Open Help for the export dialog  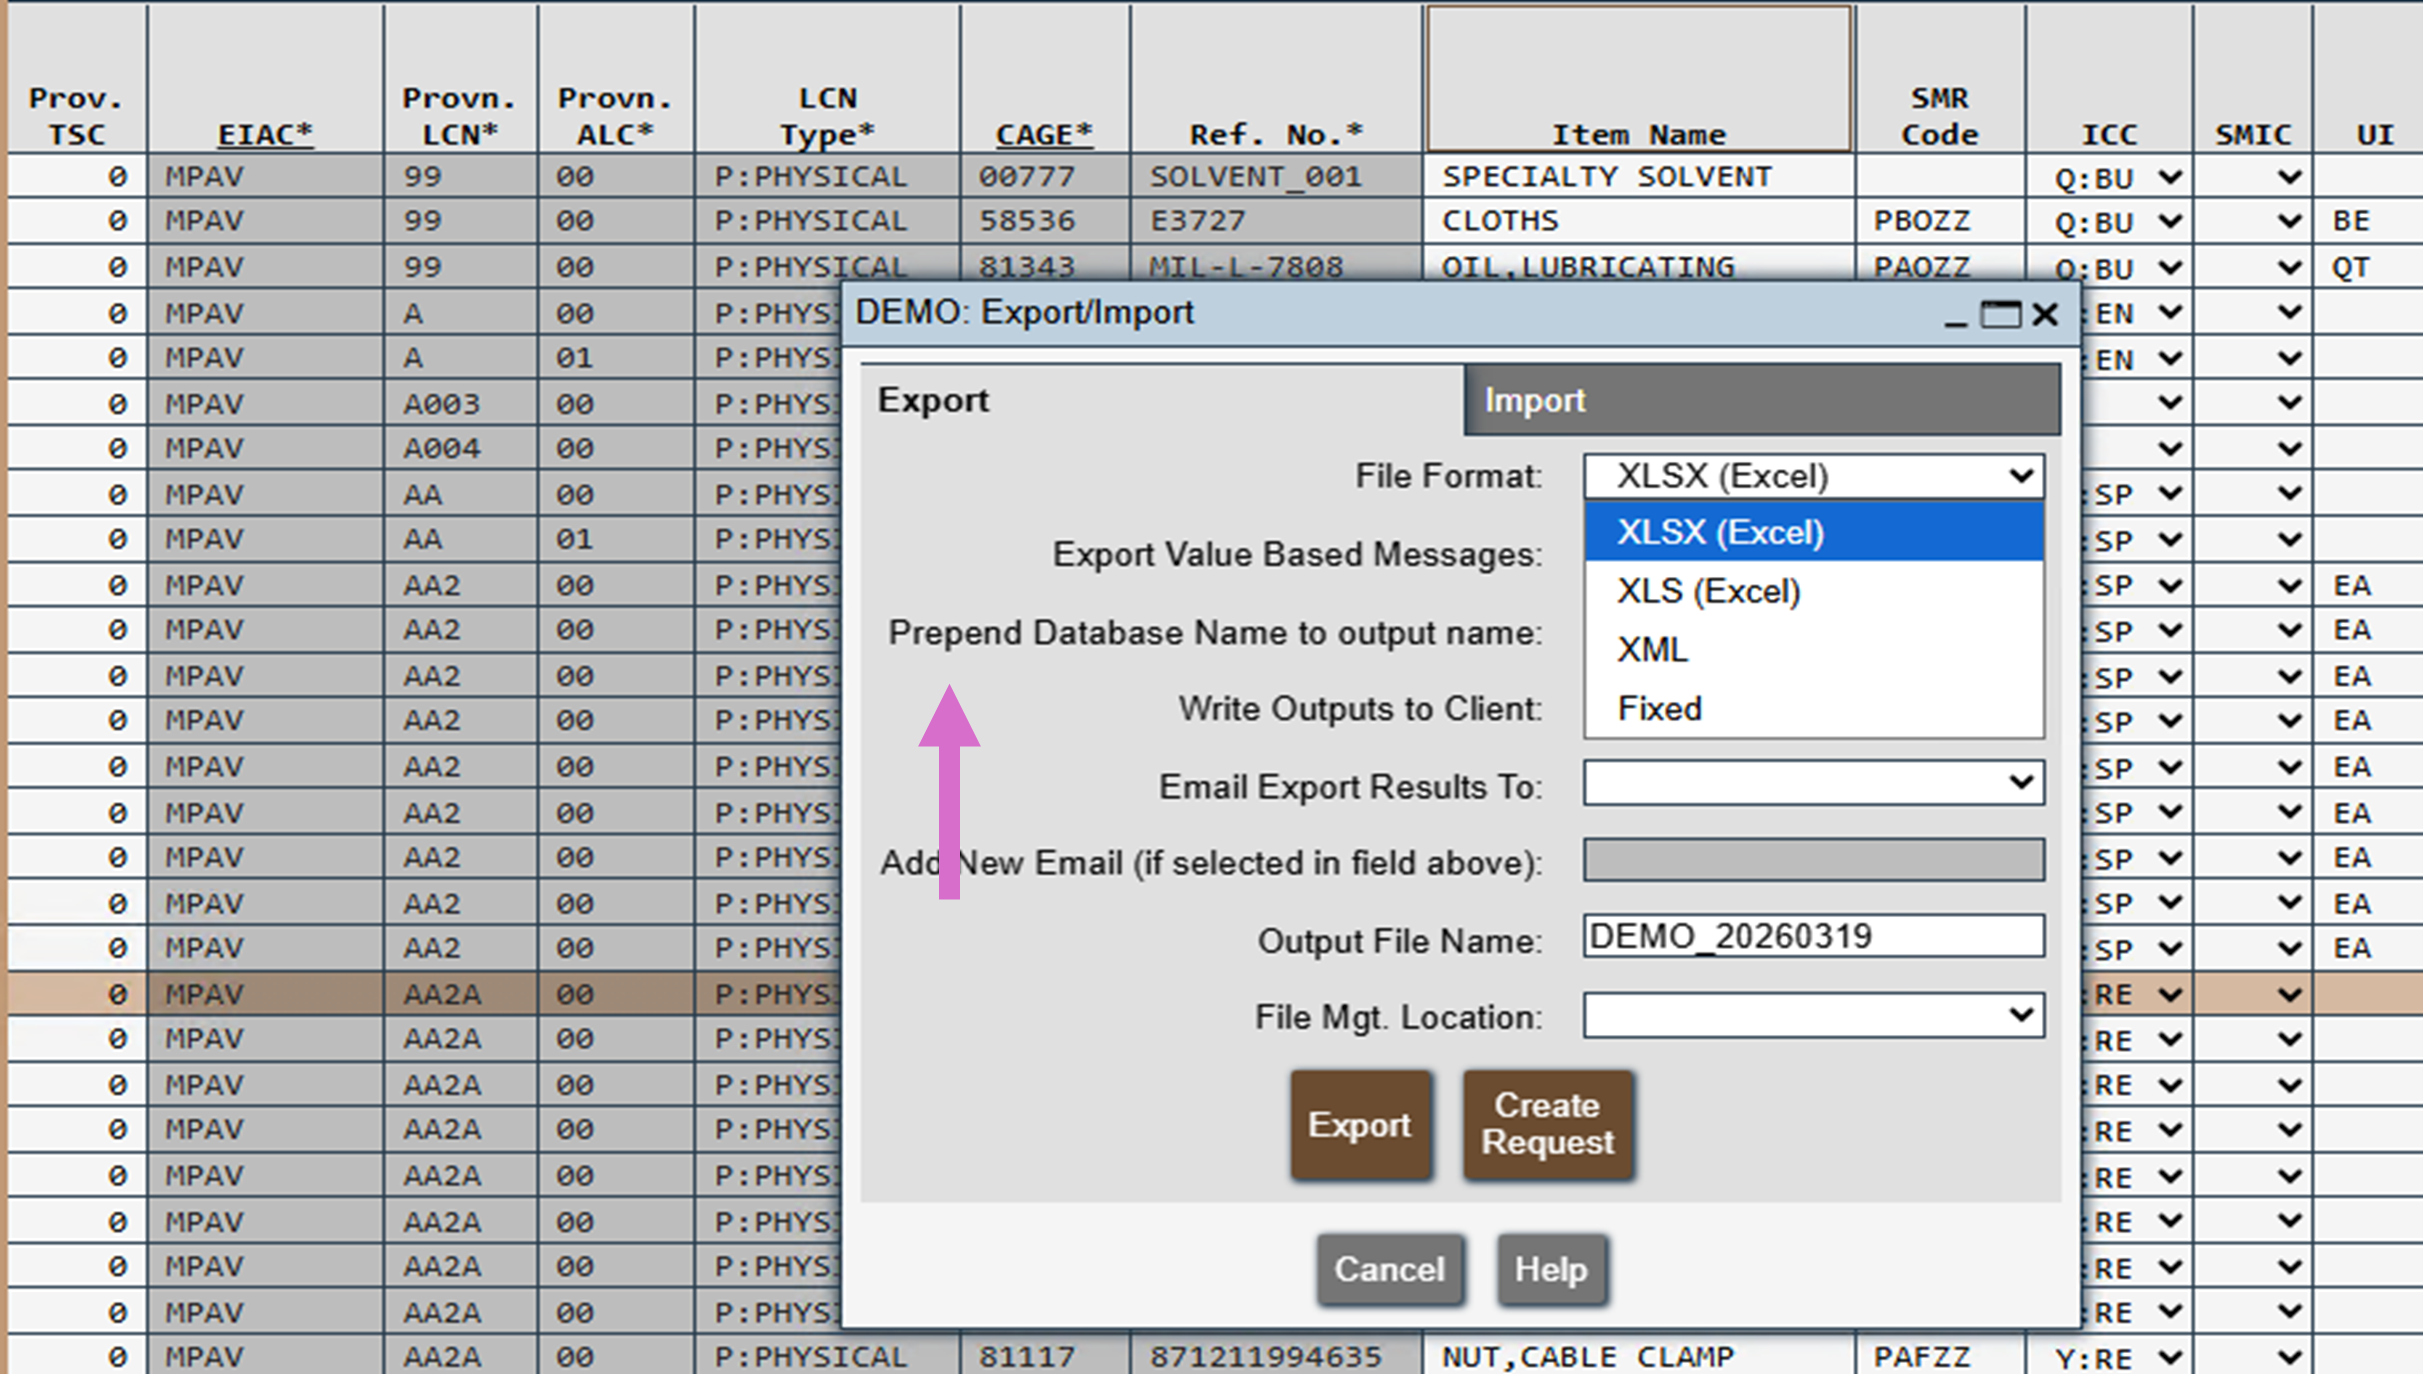(x=1552, y=1269)
